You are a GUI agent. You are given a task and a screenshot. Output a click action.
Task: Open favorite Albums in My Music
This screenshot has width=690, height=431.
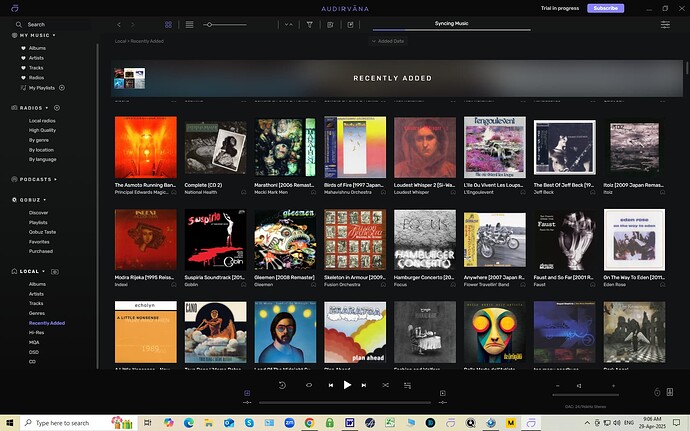pos(37,48)
